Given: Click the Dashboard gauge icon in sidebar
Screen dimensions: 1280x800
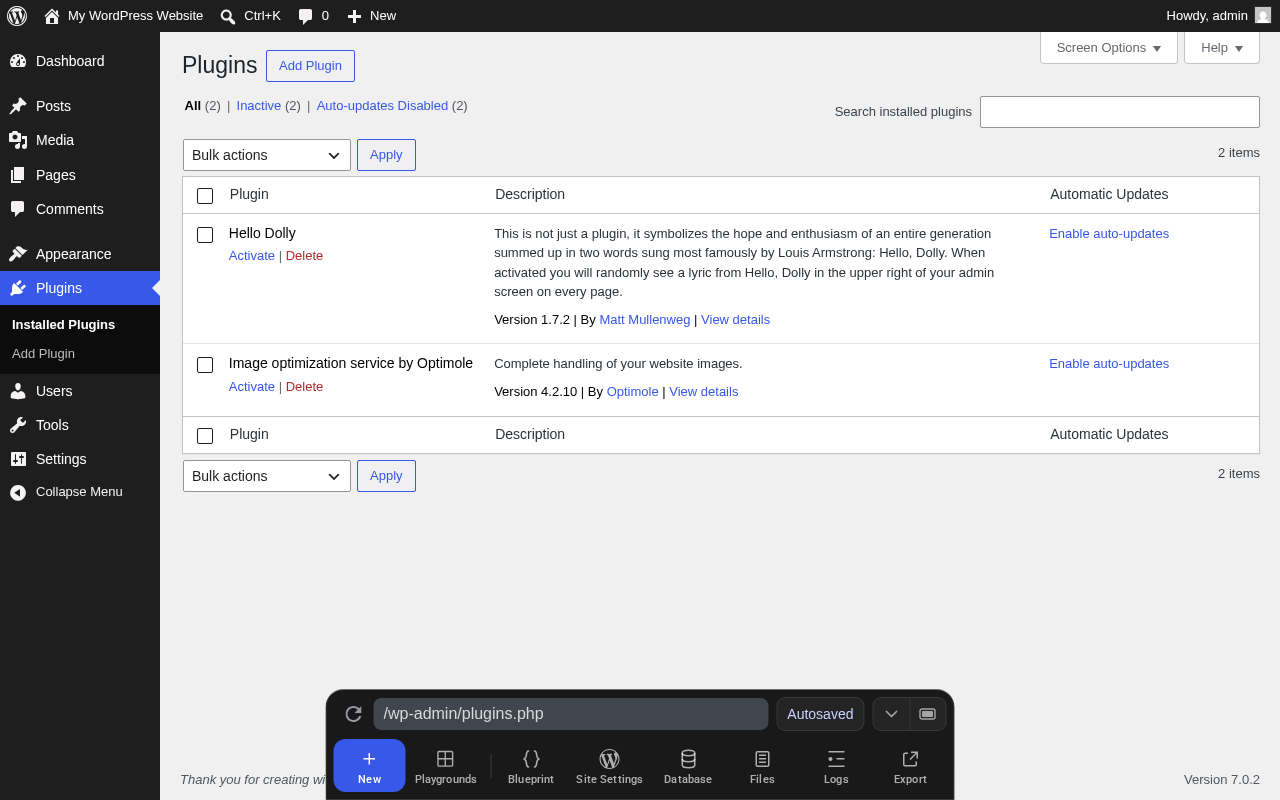Looking at the screenshot, I should [x=18, y=61].
